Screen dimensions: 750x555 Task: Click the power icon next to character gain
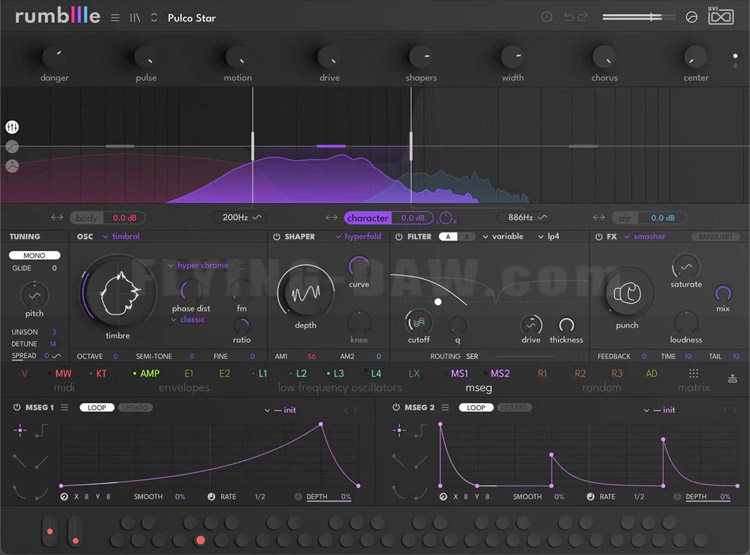446,218
